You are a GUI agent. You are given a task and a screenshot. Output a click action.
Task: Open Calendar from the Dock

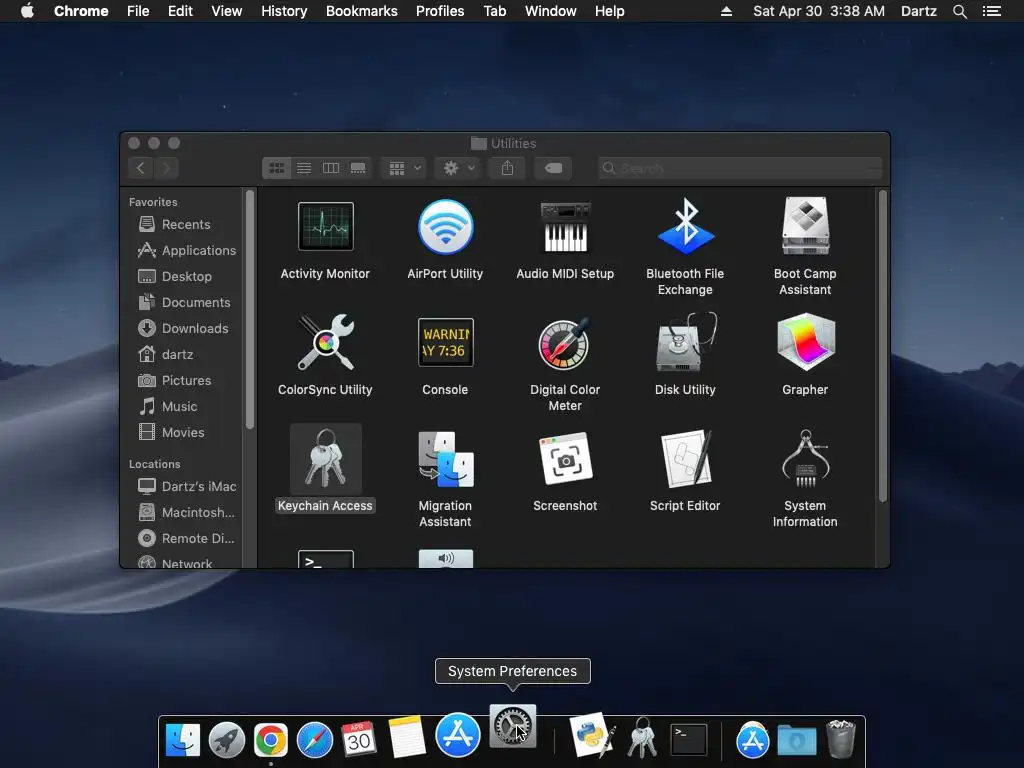[359, 739]
